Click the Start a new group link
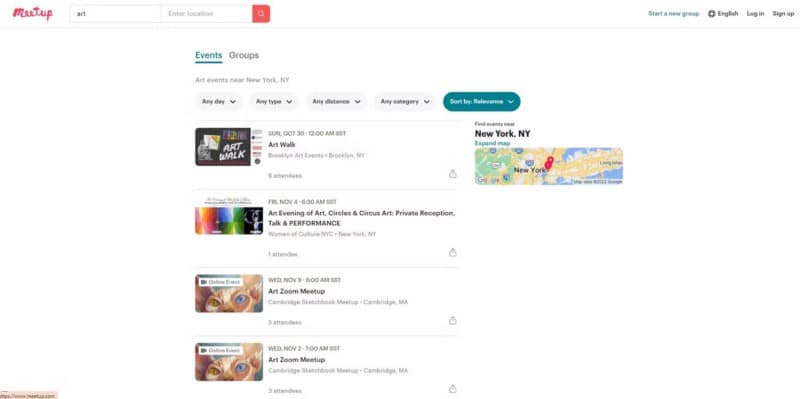This screenshot has width=800, height=399. [673, 14]
